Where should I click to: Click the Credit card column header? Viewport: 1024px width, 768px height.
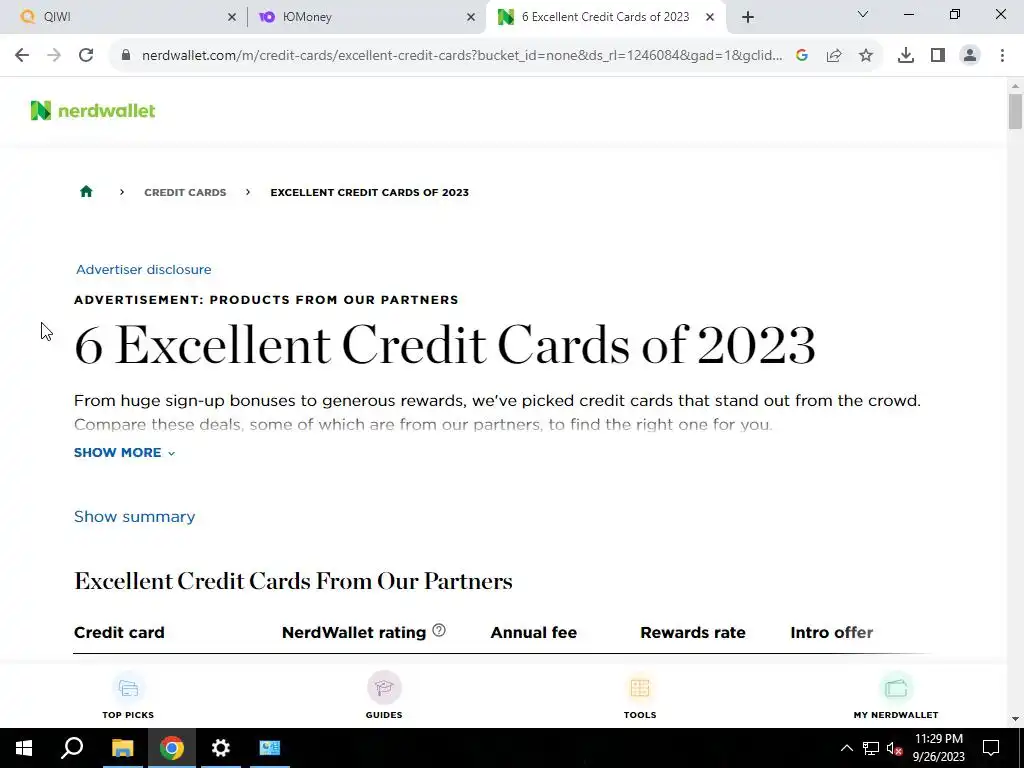(x=119, y=632)
